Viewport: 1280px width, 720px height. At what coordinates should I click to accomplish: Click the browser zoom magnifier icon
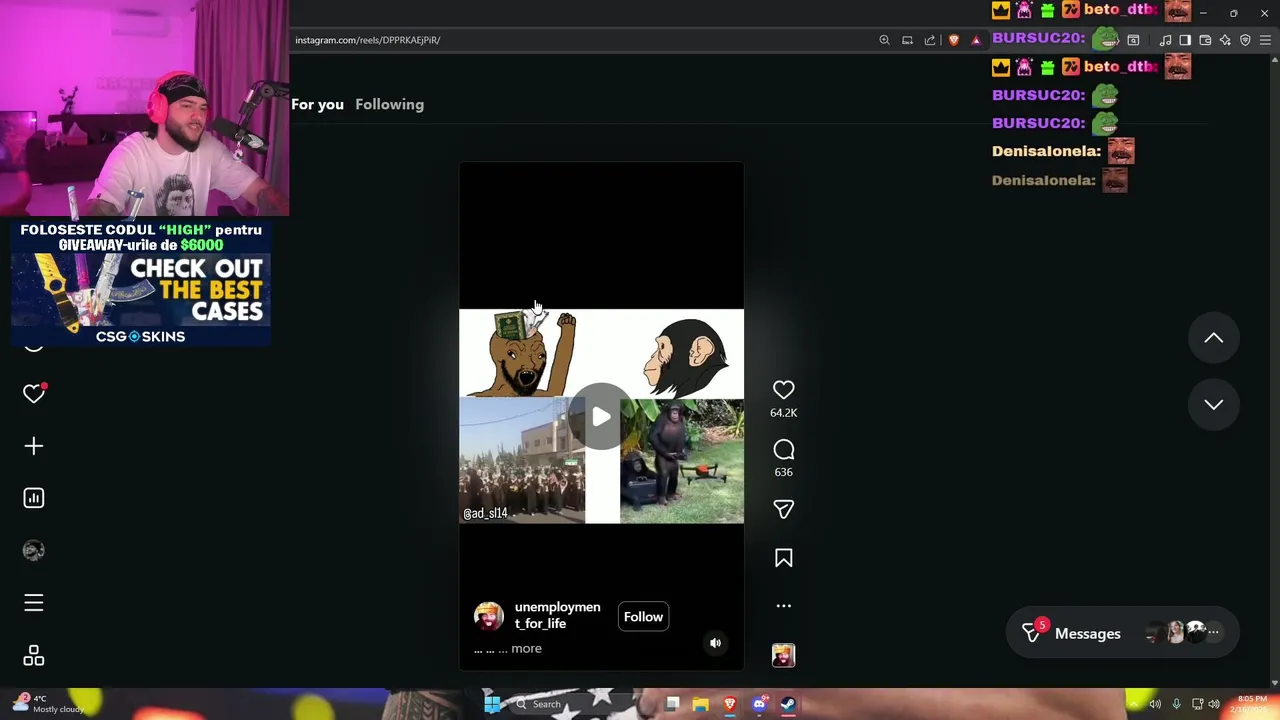click(884, 40)
